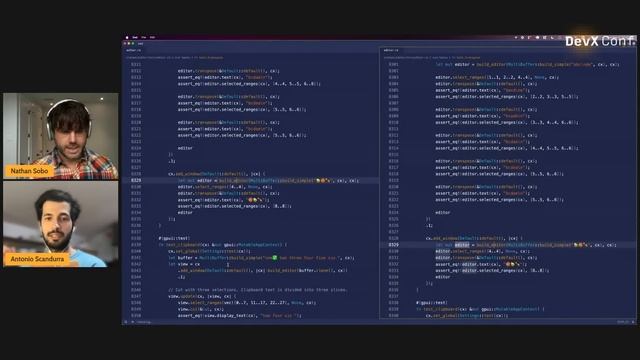Click the Antonio Scandurra name label
Screen dimensions: 640x360
[x=37, y=259]
